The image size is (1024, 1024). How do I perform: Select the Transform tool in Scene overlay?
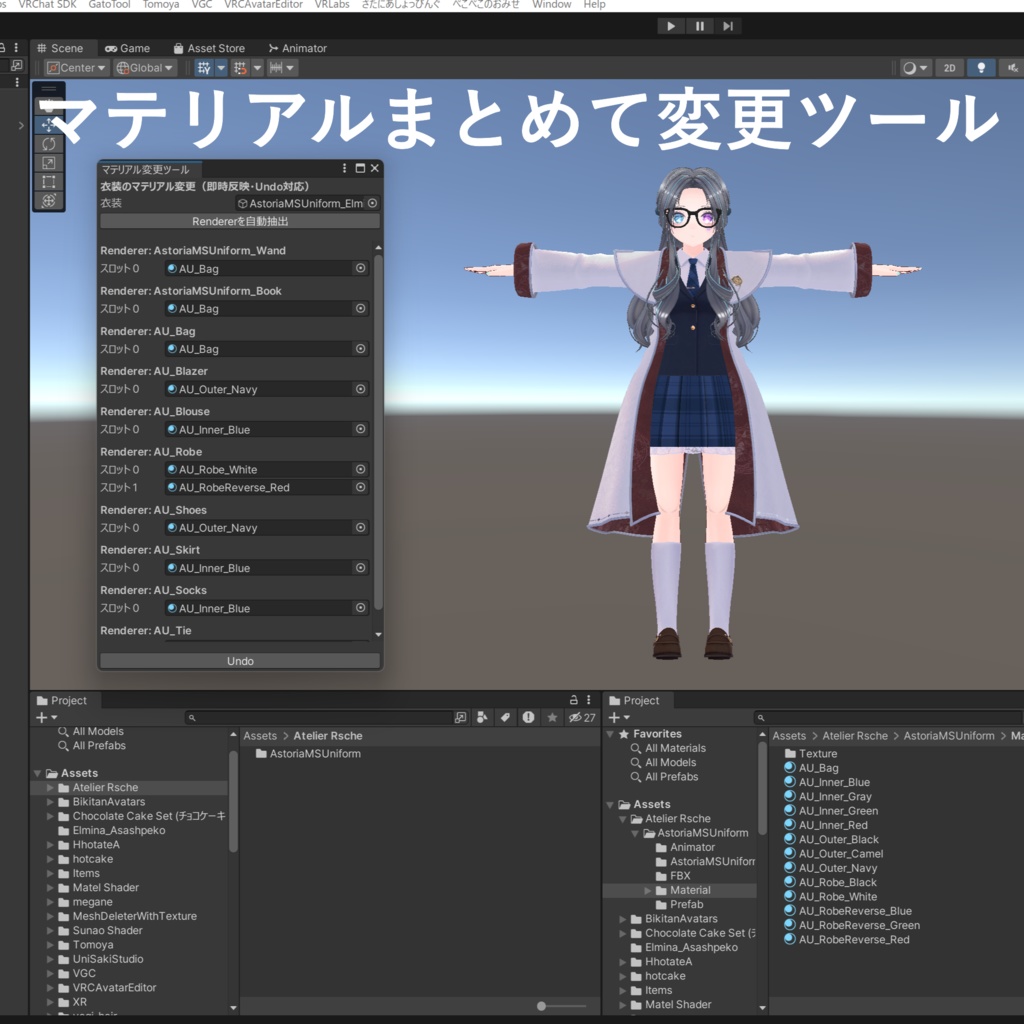(48, 200)
